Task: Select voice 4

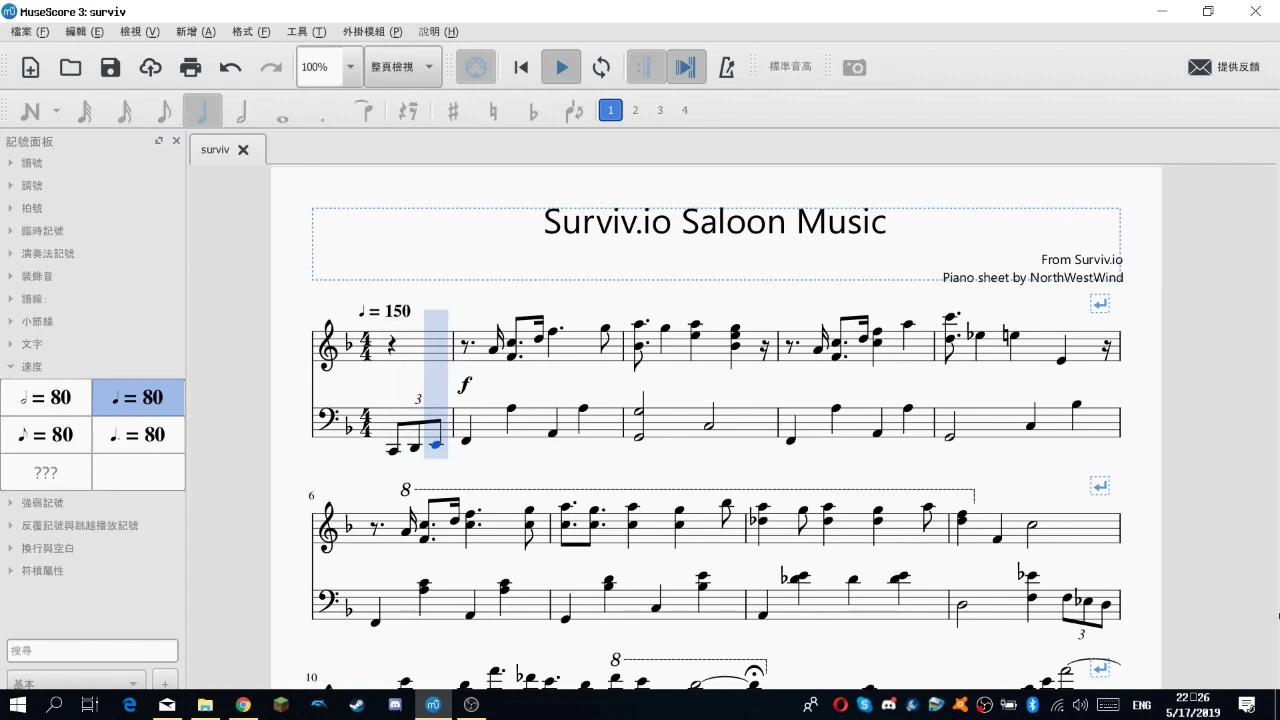Action: [685, 110]
